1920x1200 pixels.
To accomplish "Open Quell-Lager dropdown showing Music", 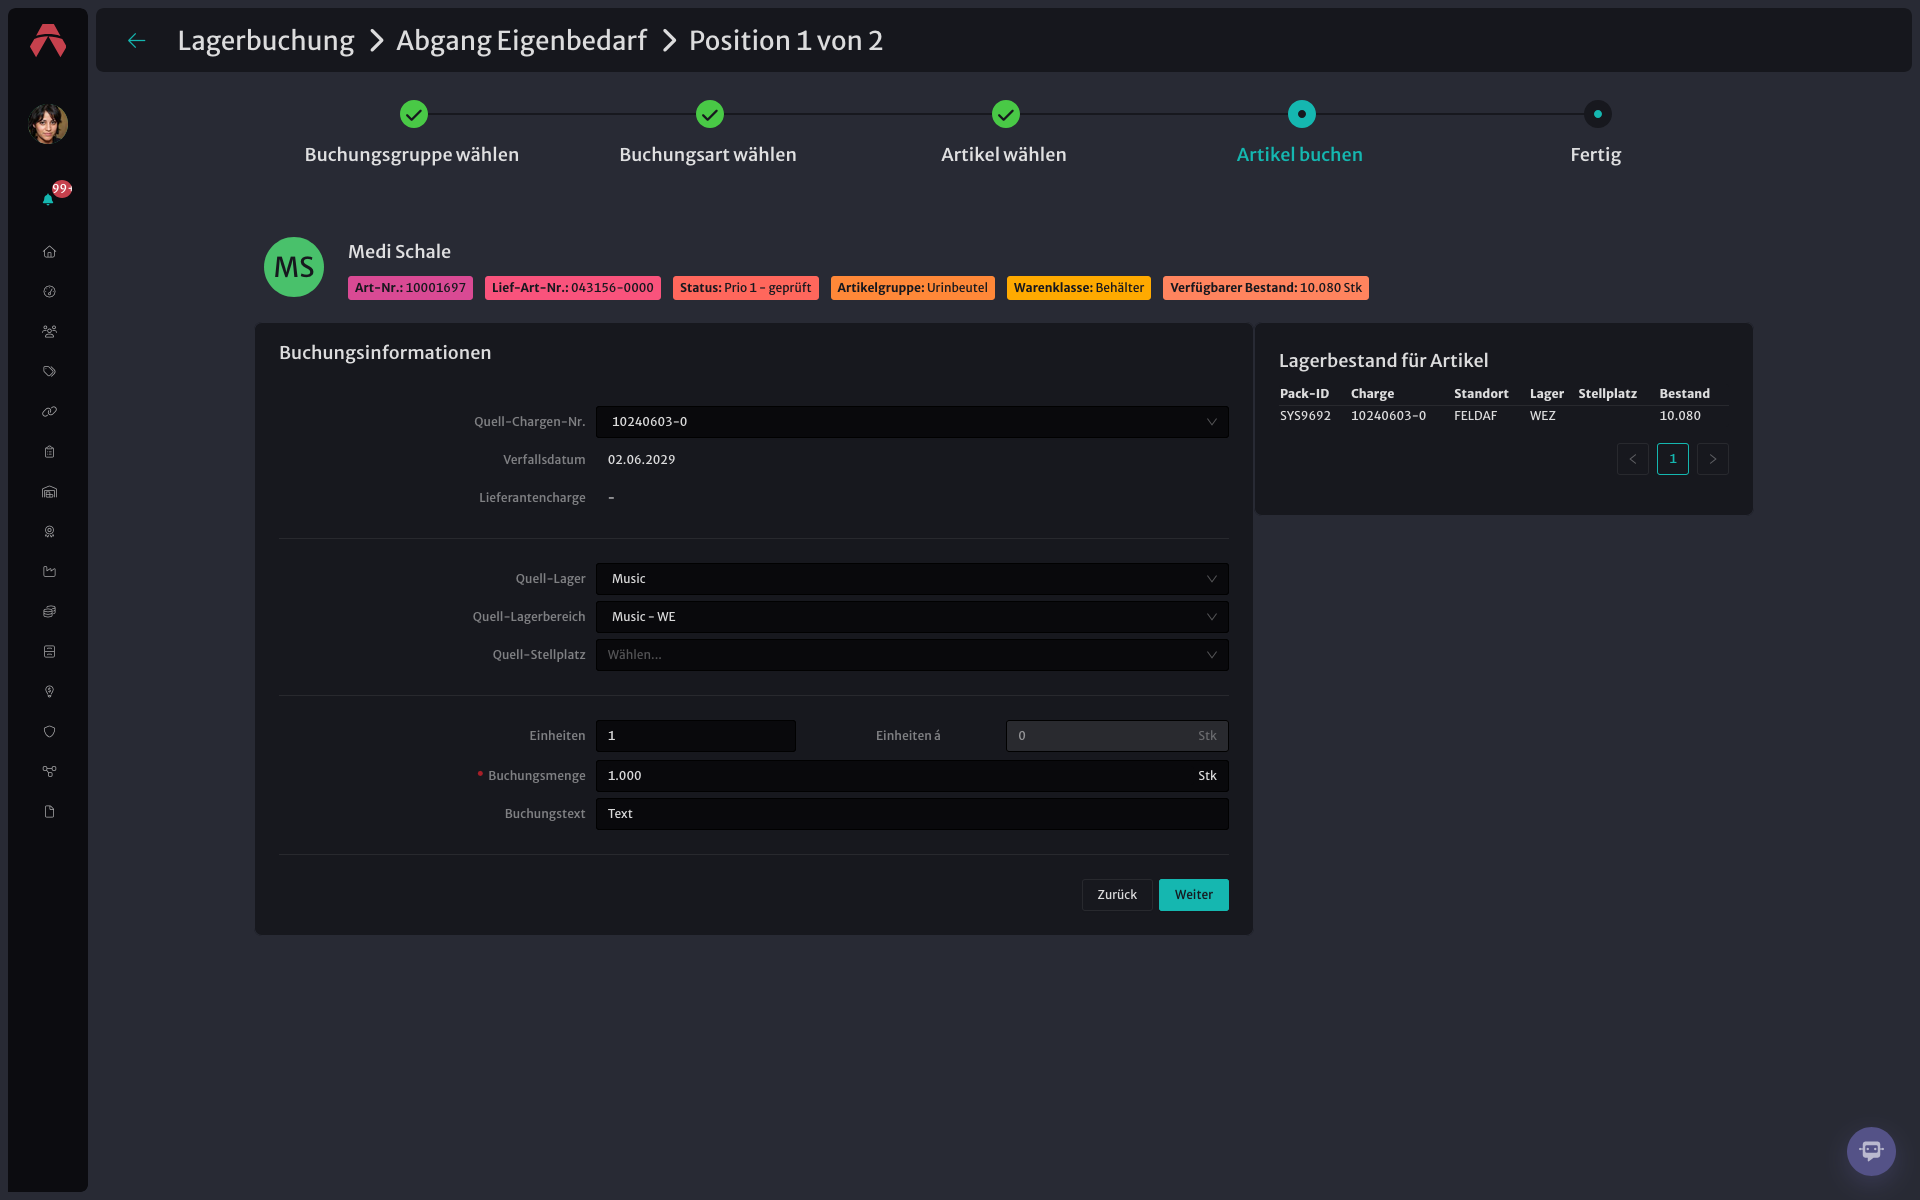I will pyautogui.click(x=912, y=579).
